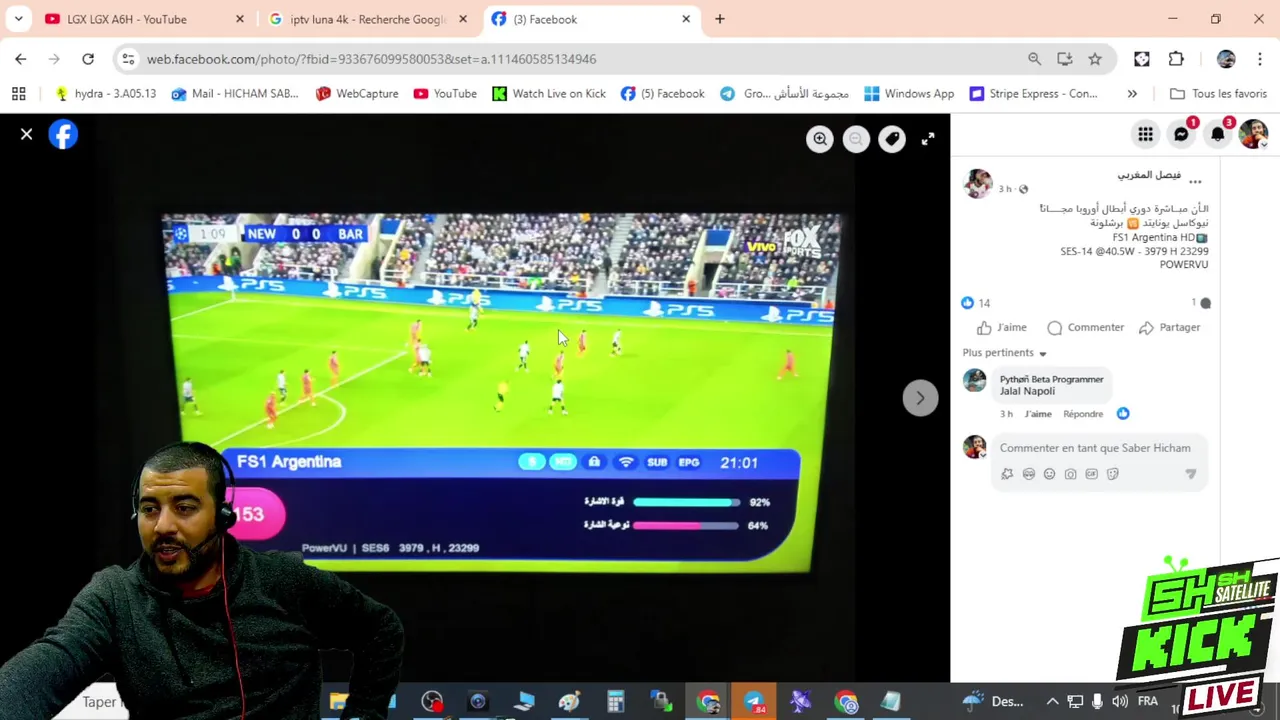Image resolution: width=1280 pixels, height=720 pixels.
Task: Go to the next photo with arrow
Action: pyautogui.click(x=920, y=398)
